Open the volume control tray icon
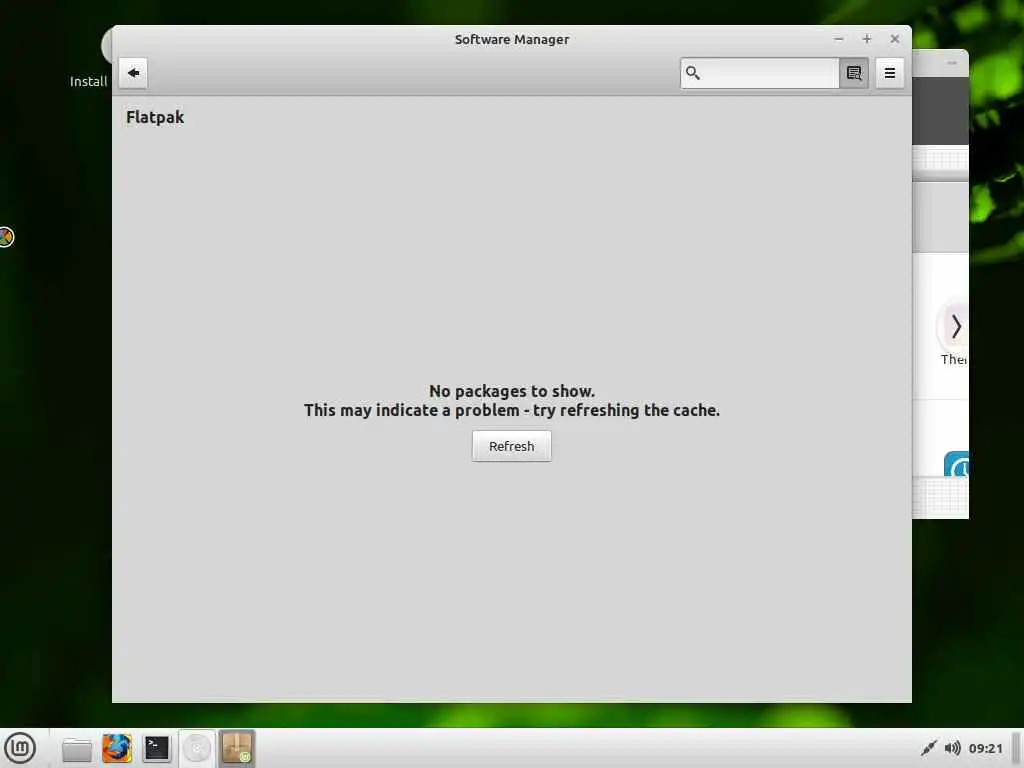Viewport: 1024px width, 768px height. (953, 748)
